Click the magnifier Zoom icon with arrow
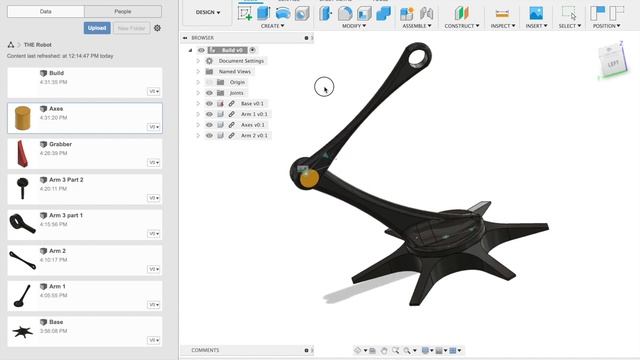The height and width of the screenshot is (360, 640). pyautogui.click(x=407, y=350)
